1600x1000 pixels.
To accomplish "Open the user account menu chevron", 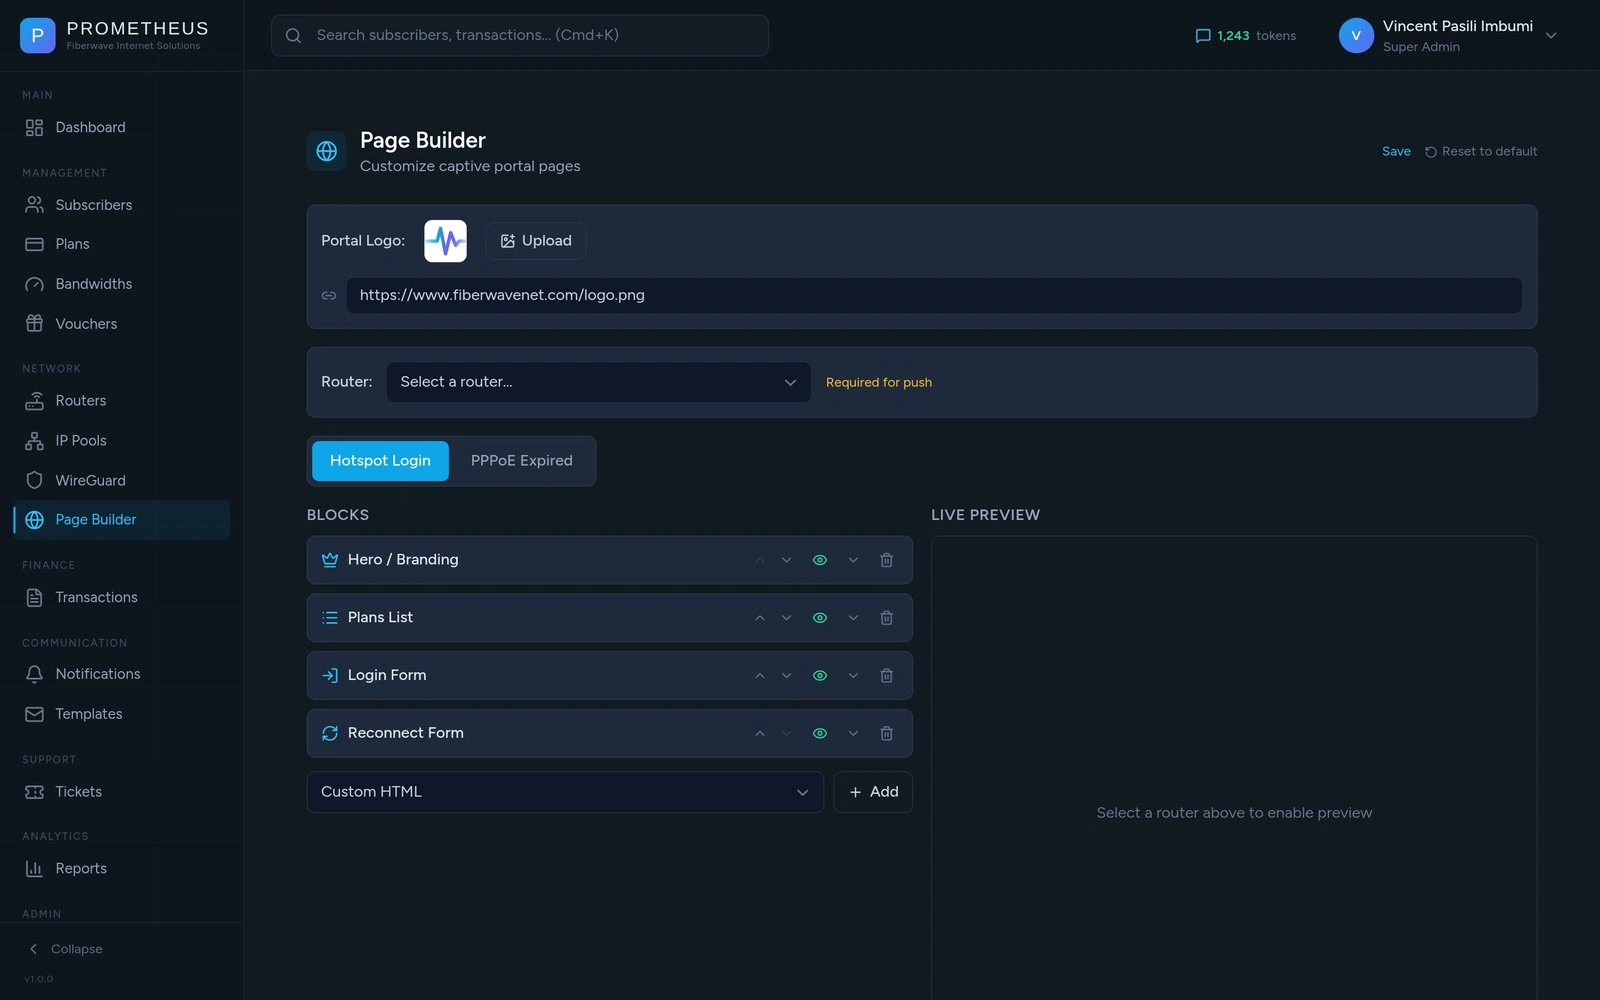I will [x=1551, y=35].
